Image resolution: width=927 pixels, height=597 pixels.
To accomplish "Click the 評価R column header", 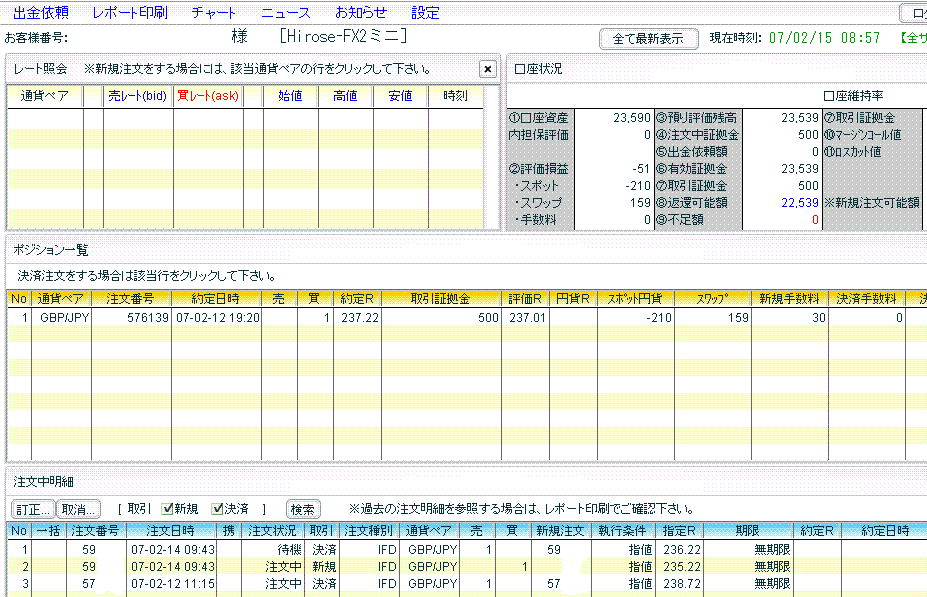I will (525, 298).
